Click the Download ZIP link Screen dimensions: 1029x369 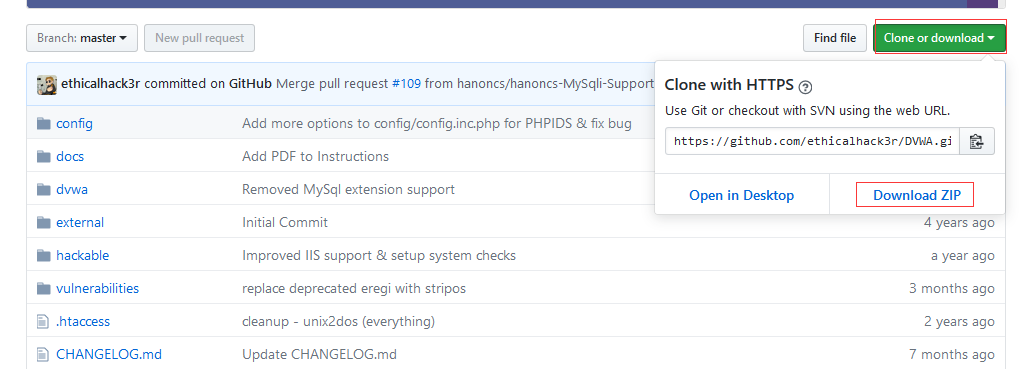pos(917,195)
